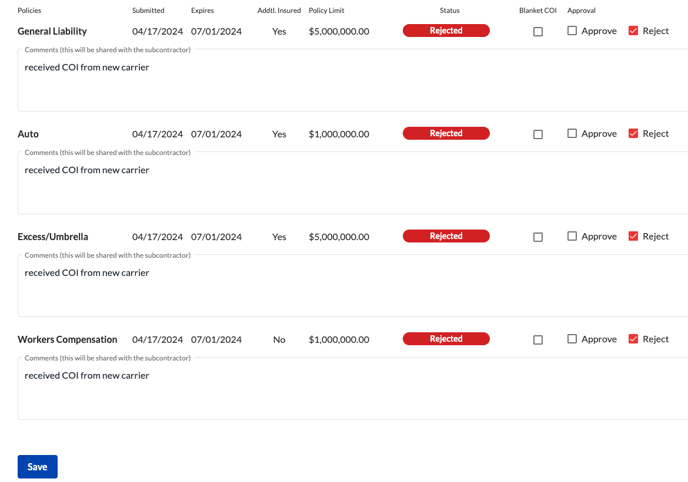Click the blue Save button
This screenshot has width=688, height=482.
[37, 467]
